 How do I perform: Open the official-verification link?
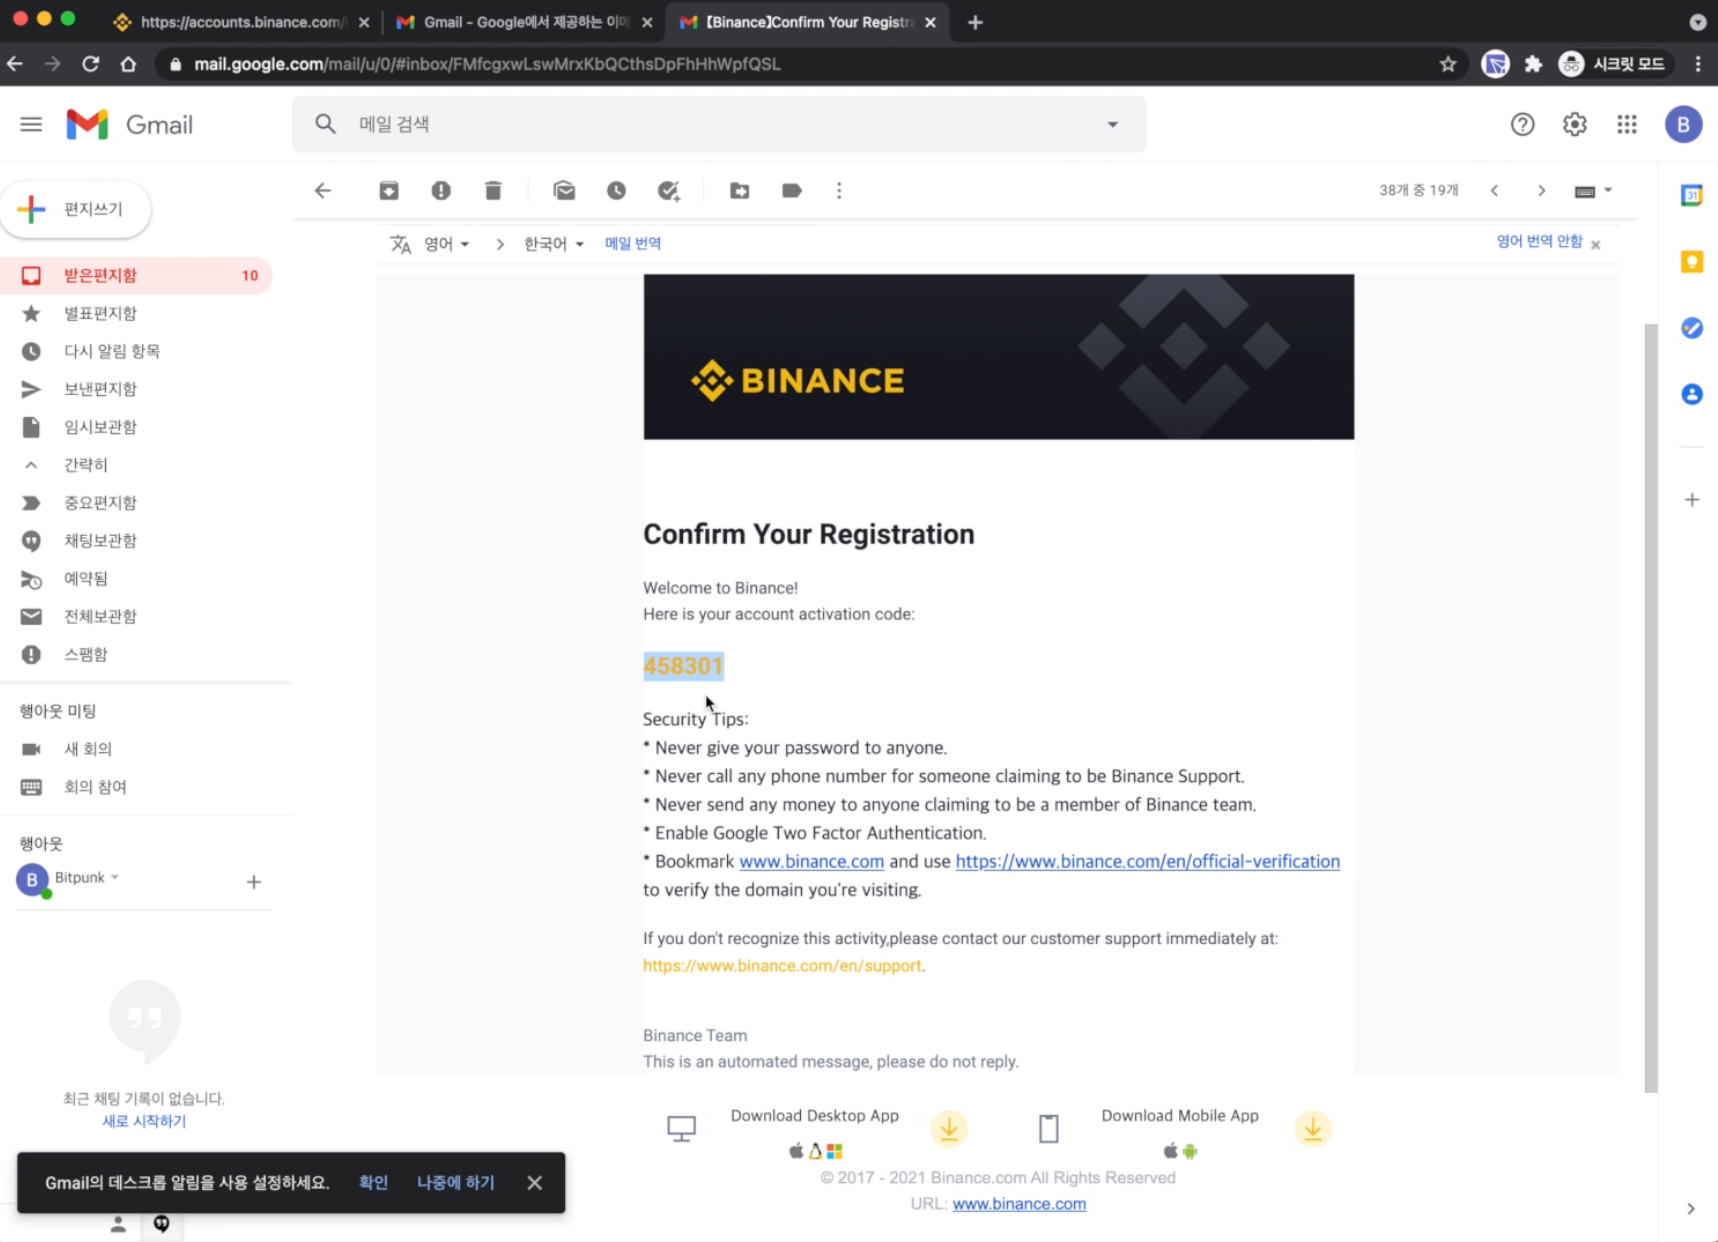[1147, 861]
